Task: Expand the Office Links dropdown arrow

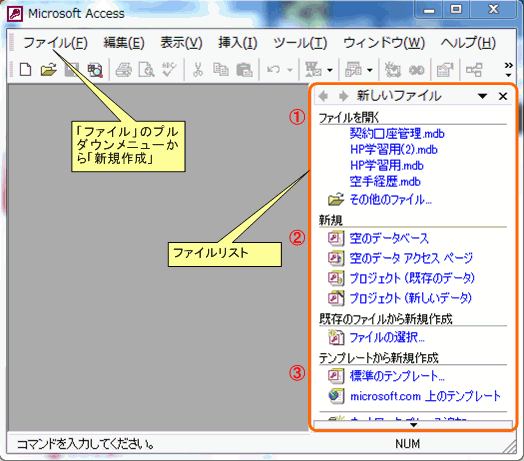Action: pos(330,70)
